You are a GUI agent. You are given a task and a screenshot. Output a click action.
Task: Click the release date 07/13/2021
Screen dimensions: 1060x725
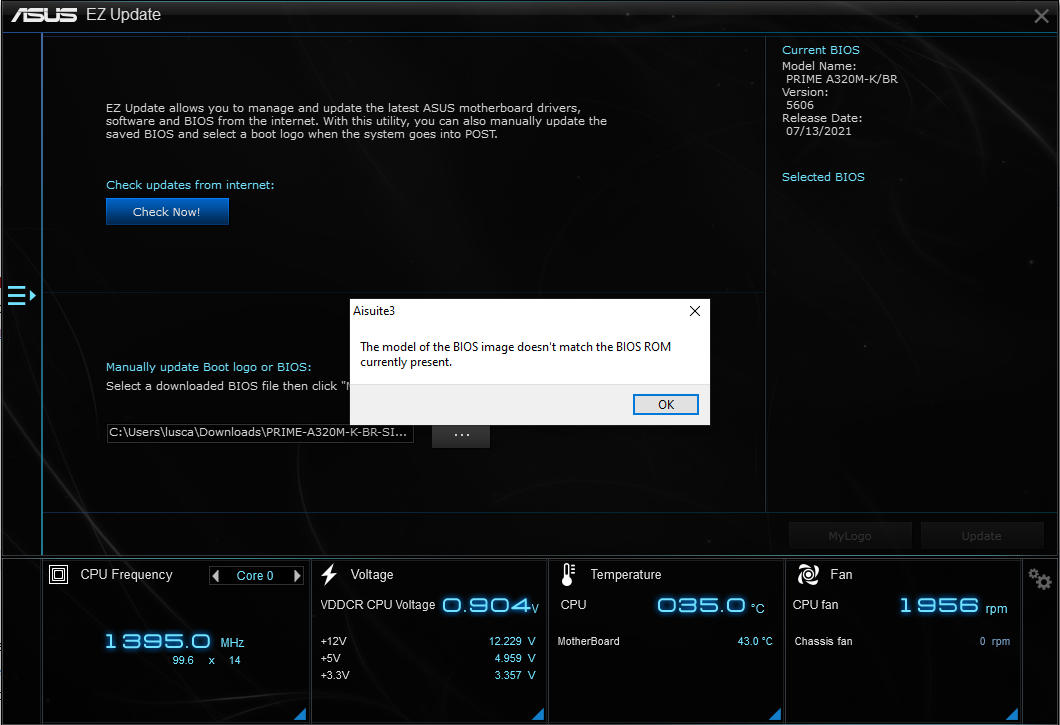pyautogui.click(x=819, y=131)
